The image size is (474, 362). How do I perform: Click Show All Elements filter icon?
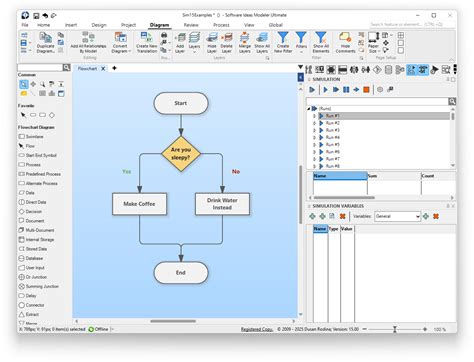[321, 38]
